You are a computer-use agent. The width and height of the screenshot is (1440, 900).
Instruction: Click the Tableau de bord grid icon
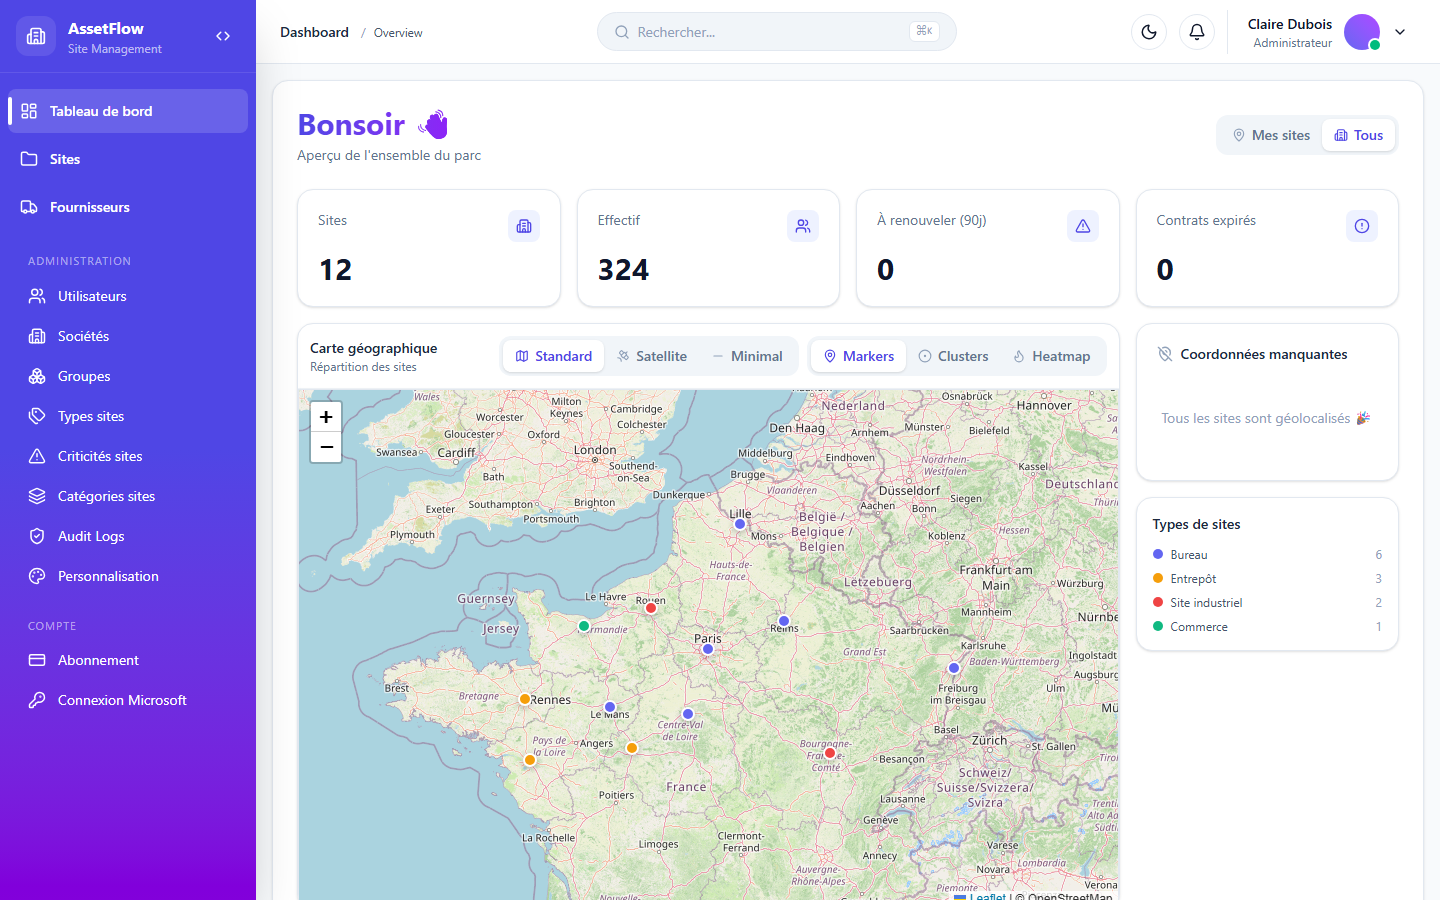29,111
